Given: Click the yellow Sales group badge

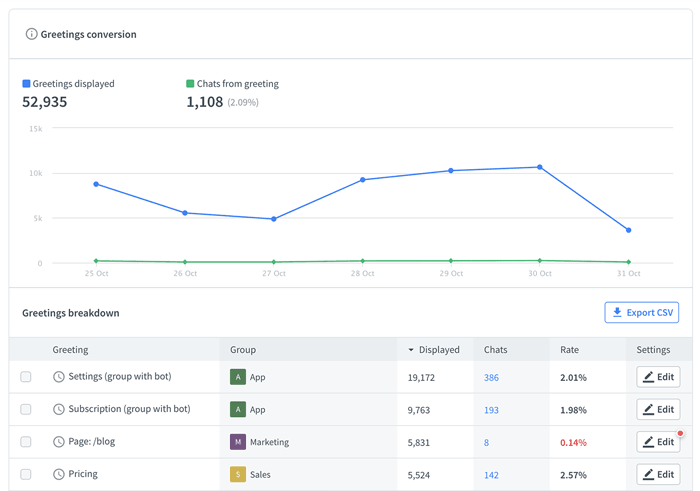Looking at the screenshot, I should 238,474.
